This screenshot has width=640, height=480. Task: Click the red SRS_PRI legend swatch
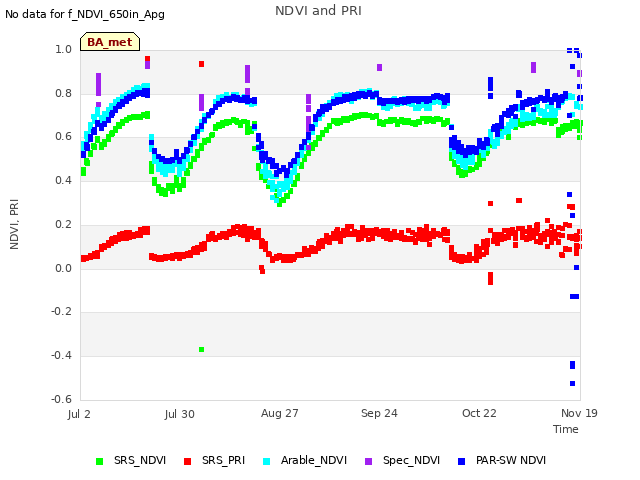[x=187, y=461]
